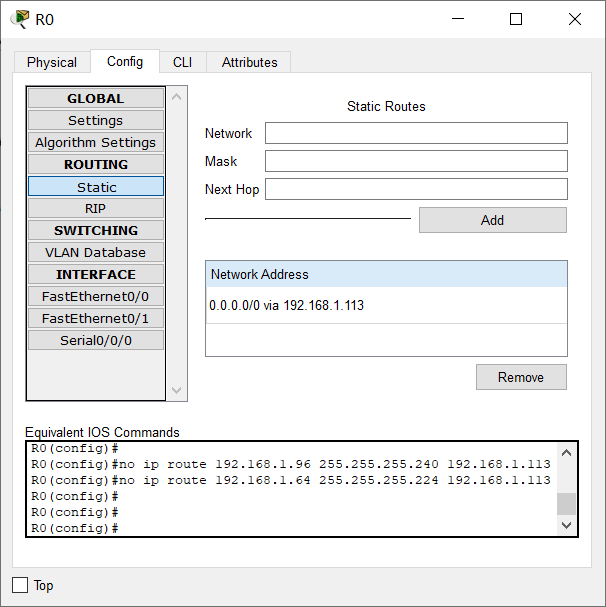This screenshot has height=607, width=606.
Task: Open the VLAN Database page
Action: tap(96, 252)
